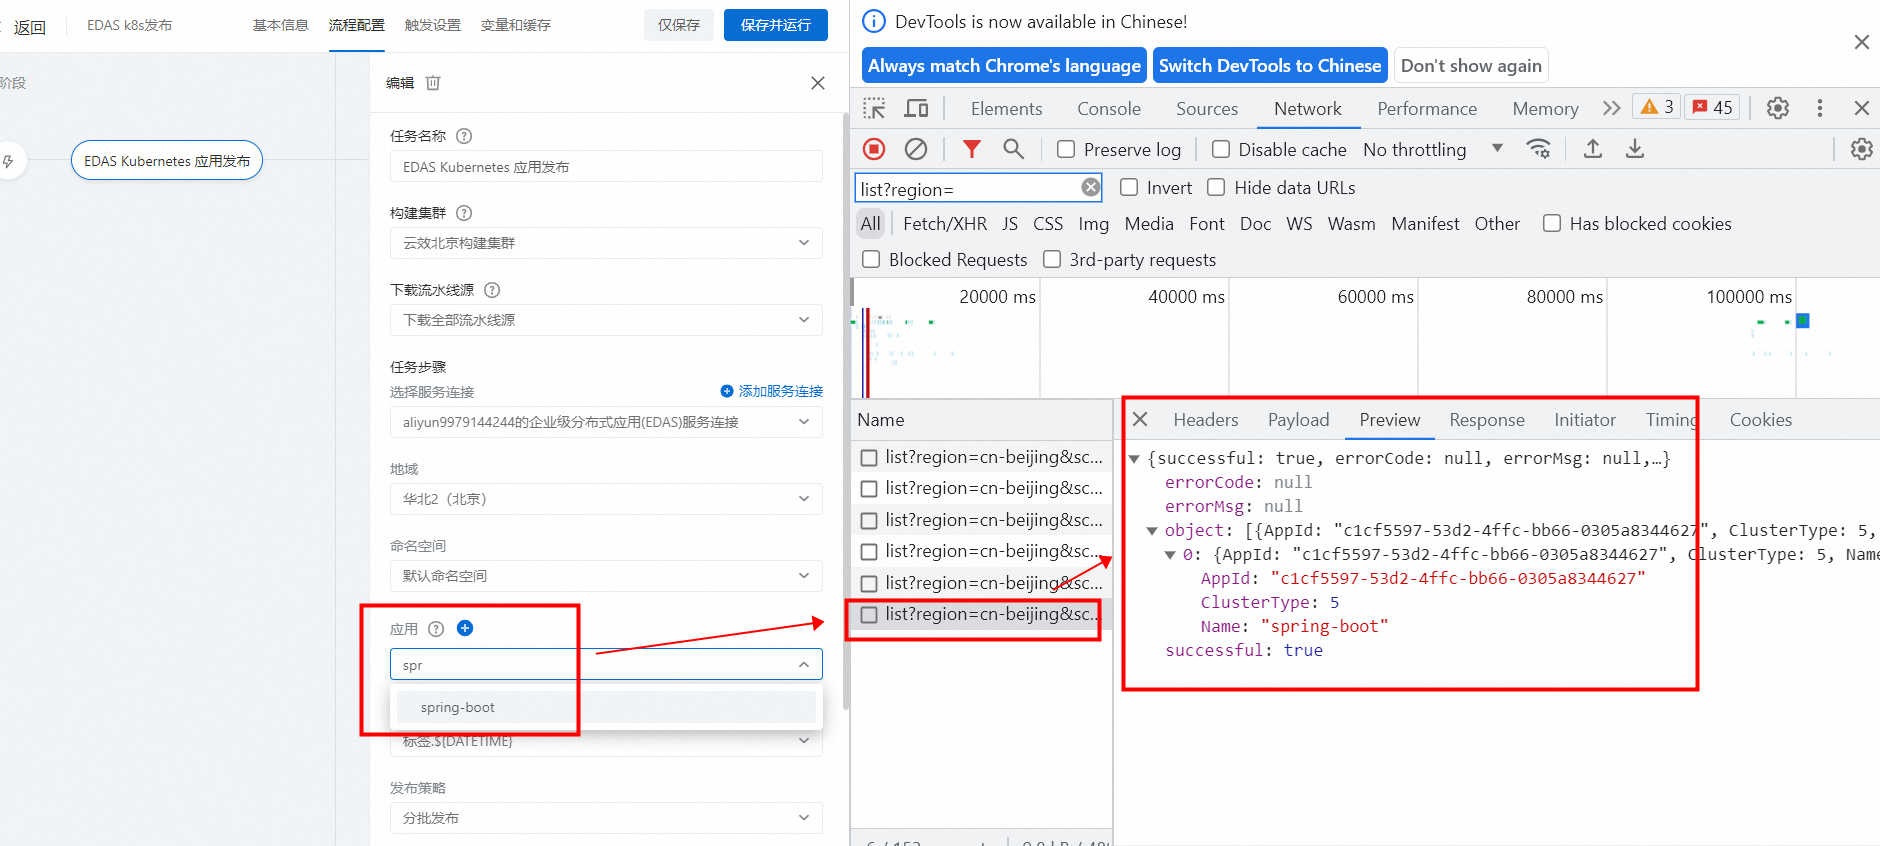Image resolution: width=1880 pixels, height=846 pixels.
Task: Clear the network log icon
Action: coord(916,149)
